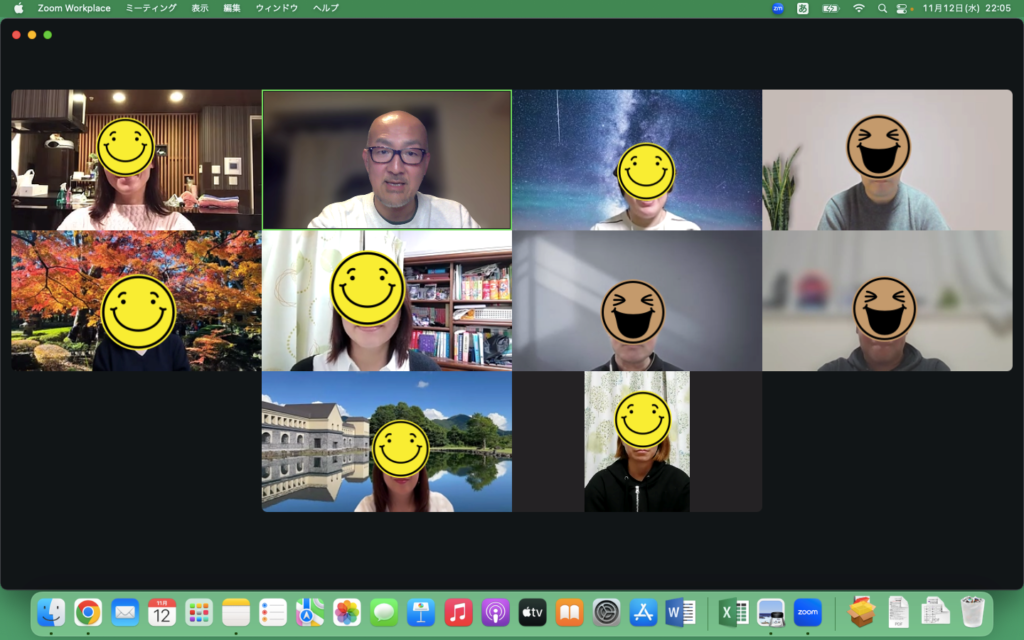Click the Spotlight search magnifier icon
The height and width of the screenshot is (640, 1024).
tap(882, 8)
